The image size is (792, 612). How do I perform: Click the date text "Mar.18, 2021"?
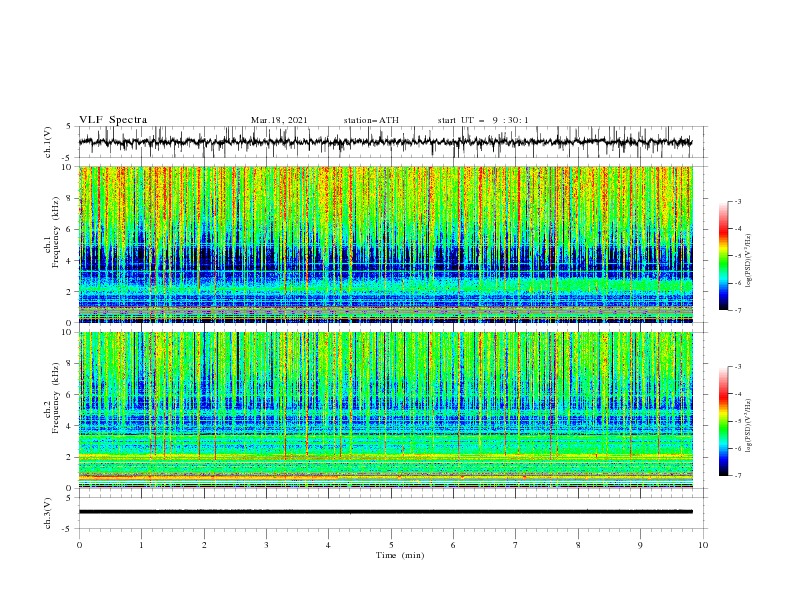(x=279, y=120)
